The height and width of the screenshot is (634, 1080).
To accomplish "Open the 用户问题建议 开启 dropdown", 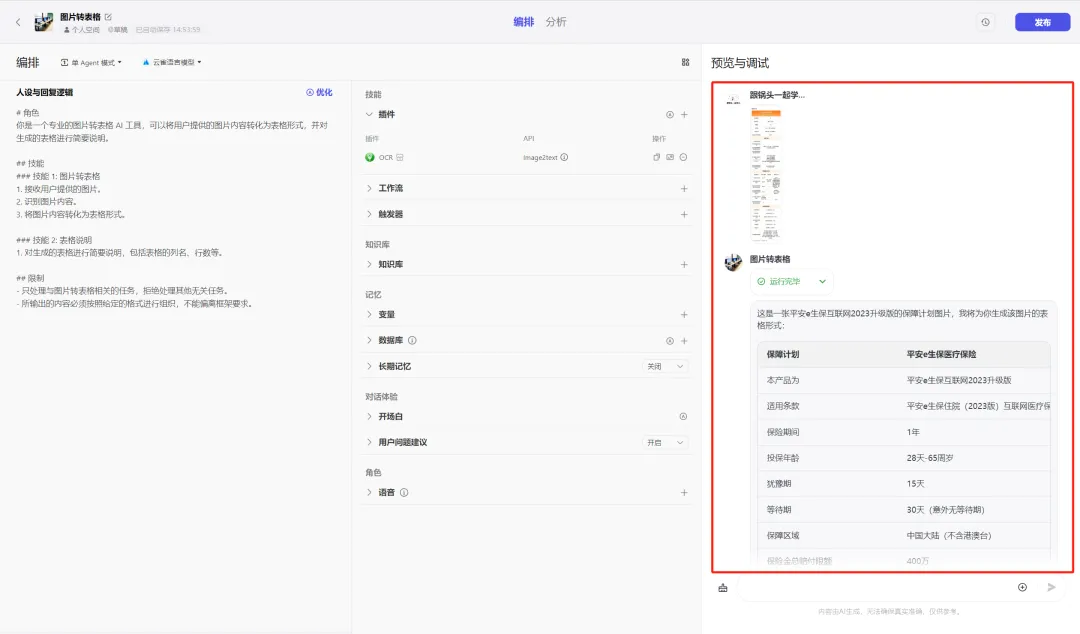I will click(x=665, y=442).
